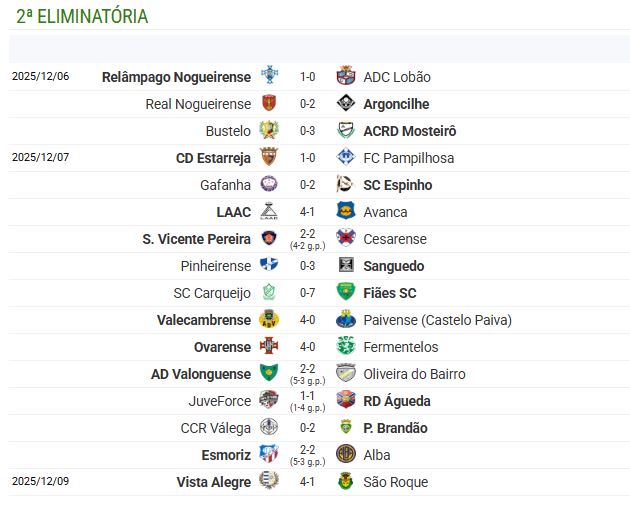Open the Vista Alegre team page
630x511 pixels.
click(x=213, y=482)
